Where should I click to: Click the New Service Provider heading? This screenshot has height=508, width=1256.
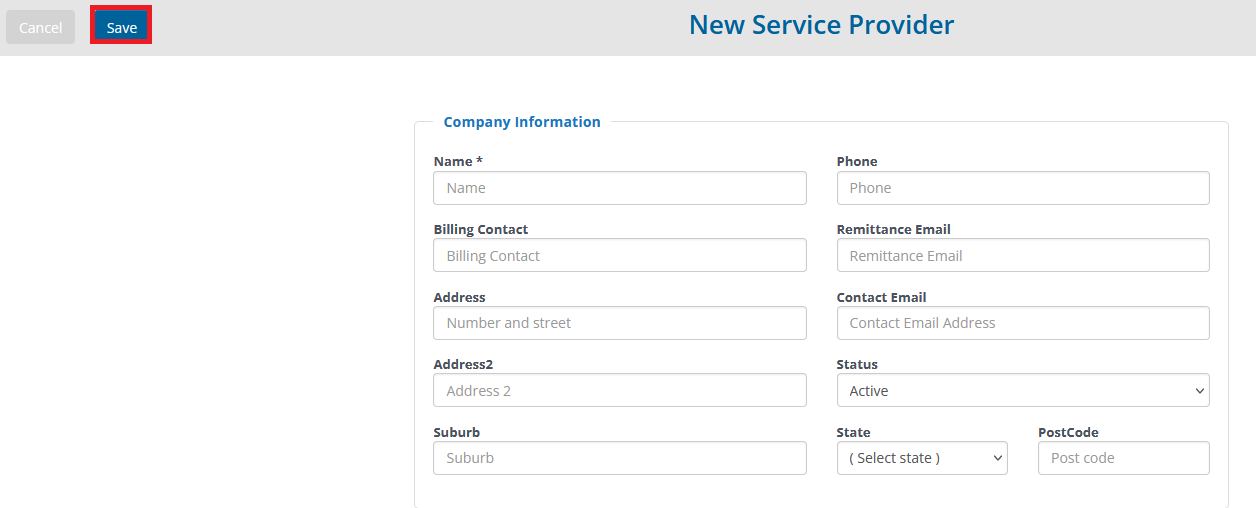822,25
